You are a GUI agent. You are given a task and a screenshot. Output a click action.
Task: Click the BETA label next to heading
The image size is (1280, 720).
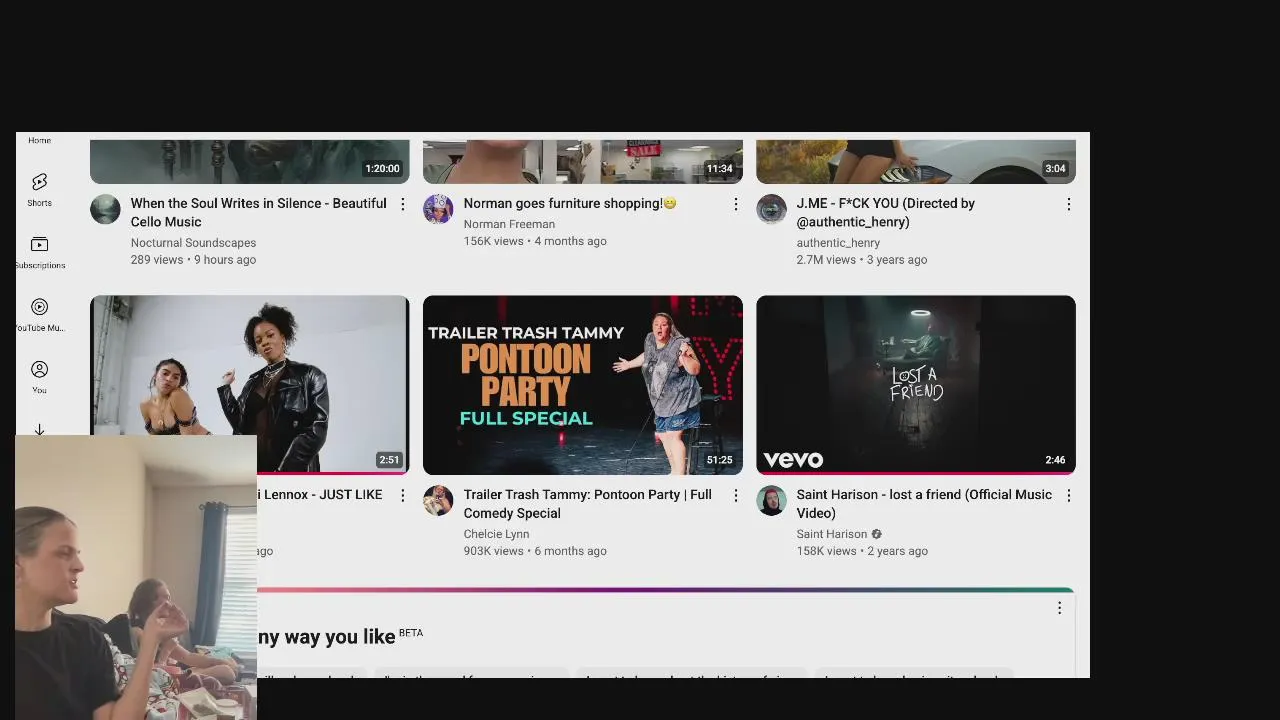click(x=411, y=633)
